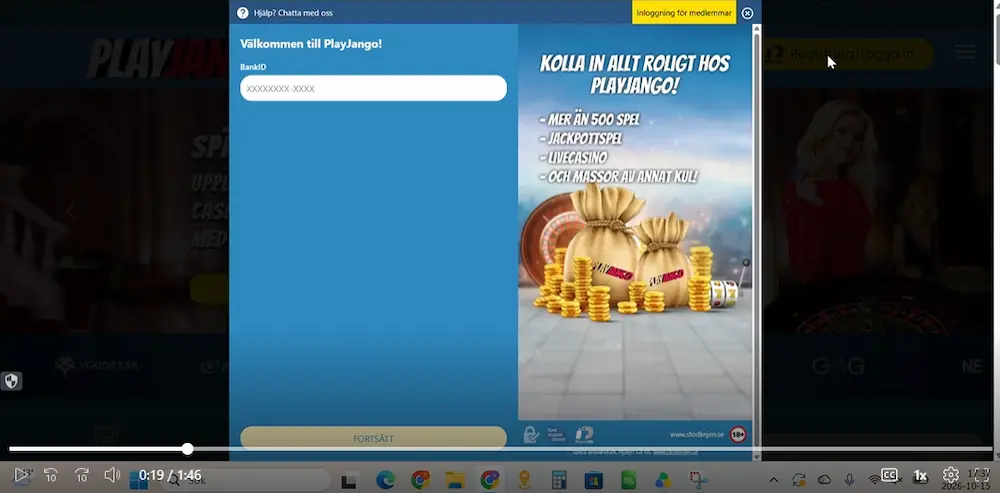
Task: Open the Maps pin app on taskbar
Action: (524, 480)
